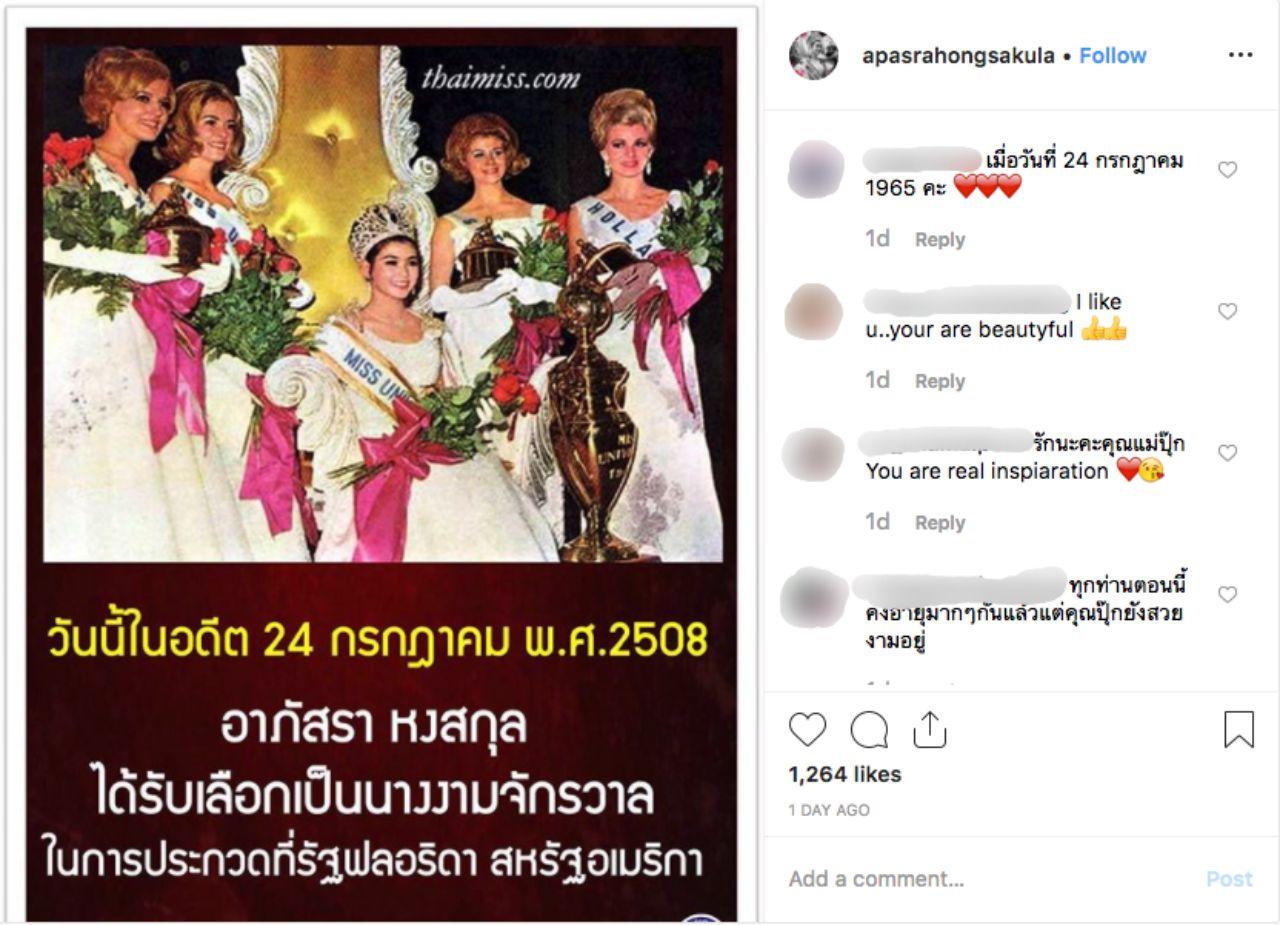Reply to the 24 กรกฎาคม 1965 comment

click(x=940, y=240)
